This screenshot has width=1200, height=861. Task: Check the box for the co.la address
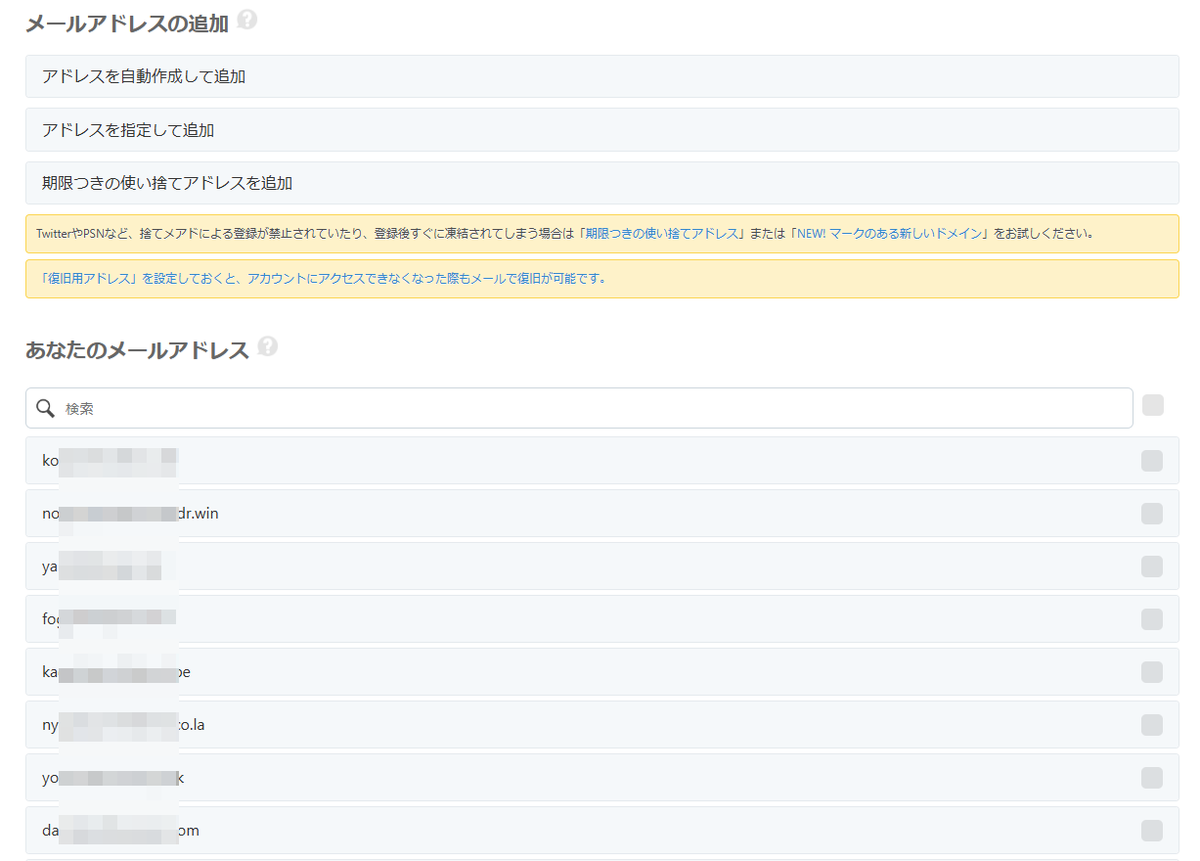[1150, 724]
